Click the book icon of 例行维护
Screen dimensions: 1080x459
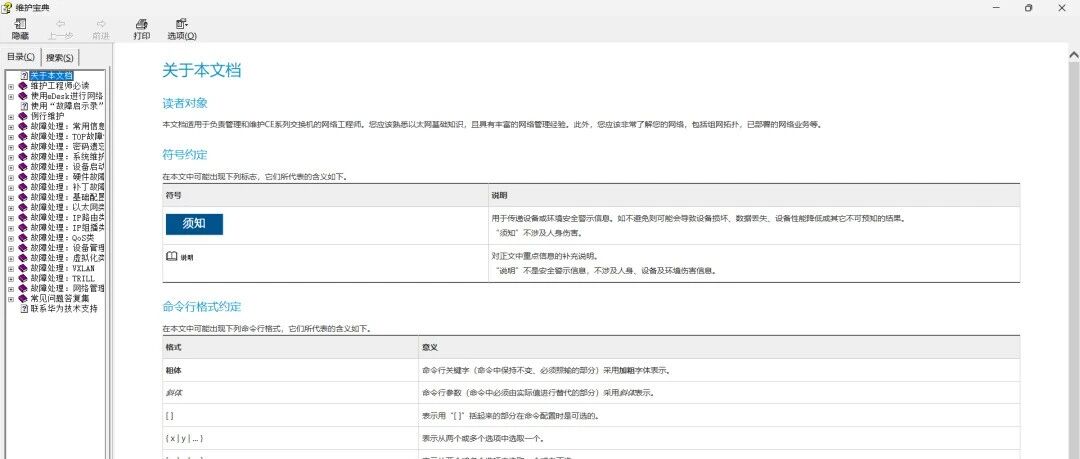point(23,116)
